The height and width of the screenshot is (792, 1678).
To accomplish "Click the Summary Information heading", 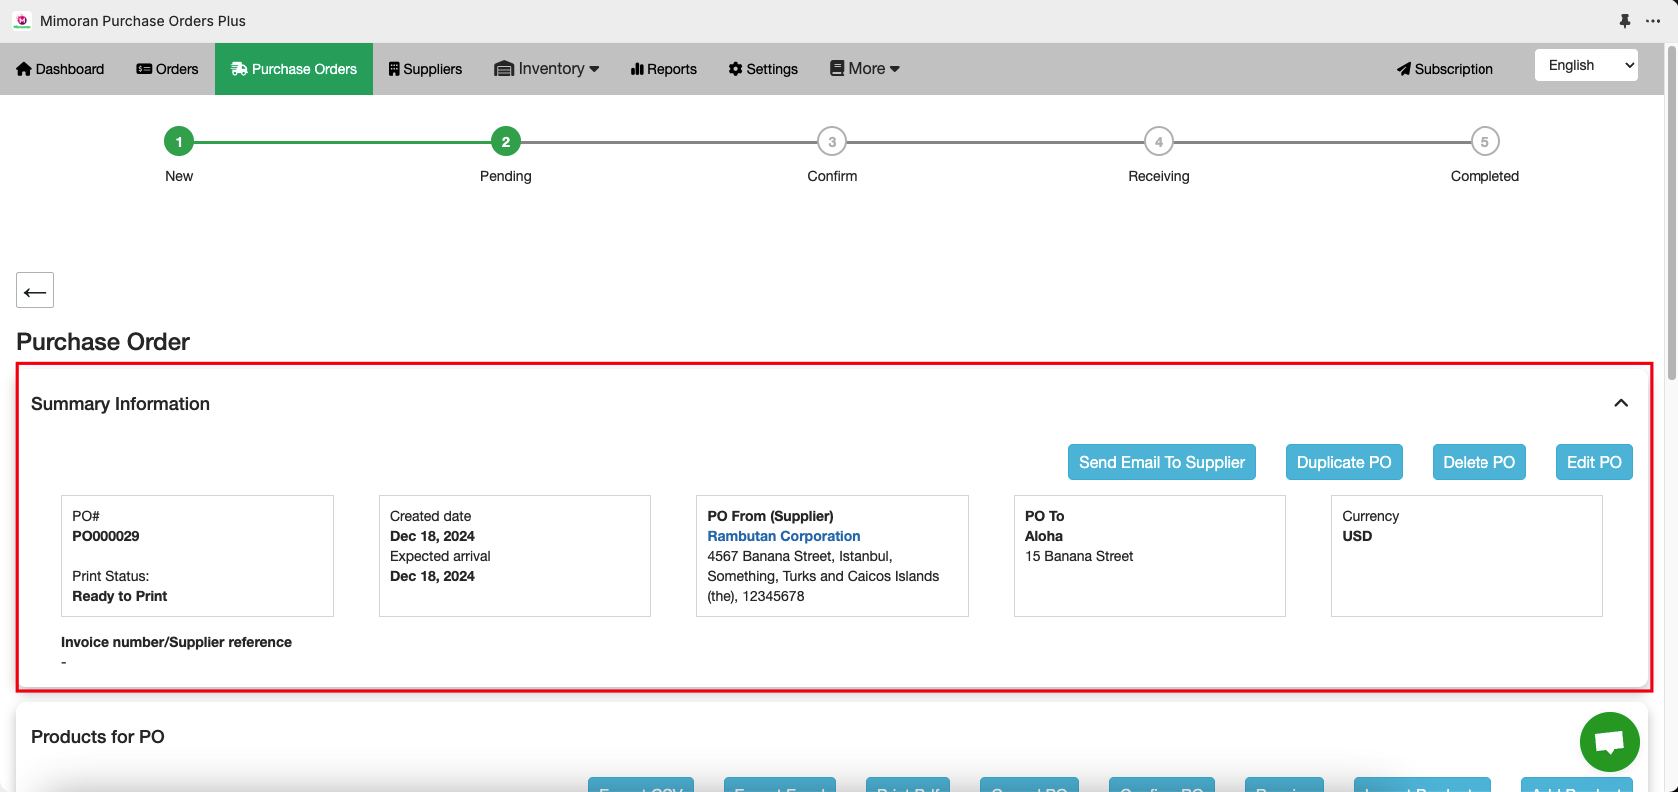I will point(120,404).
